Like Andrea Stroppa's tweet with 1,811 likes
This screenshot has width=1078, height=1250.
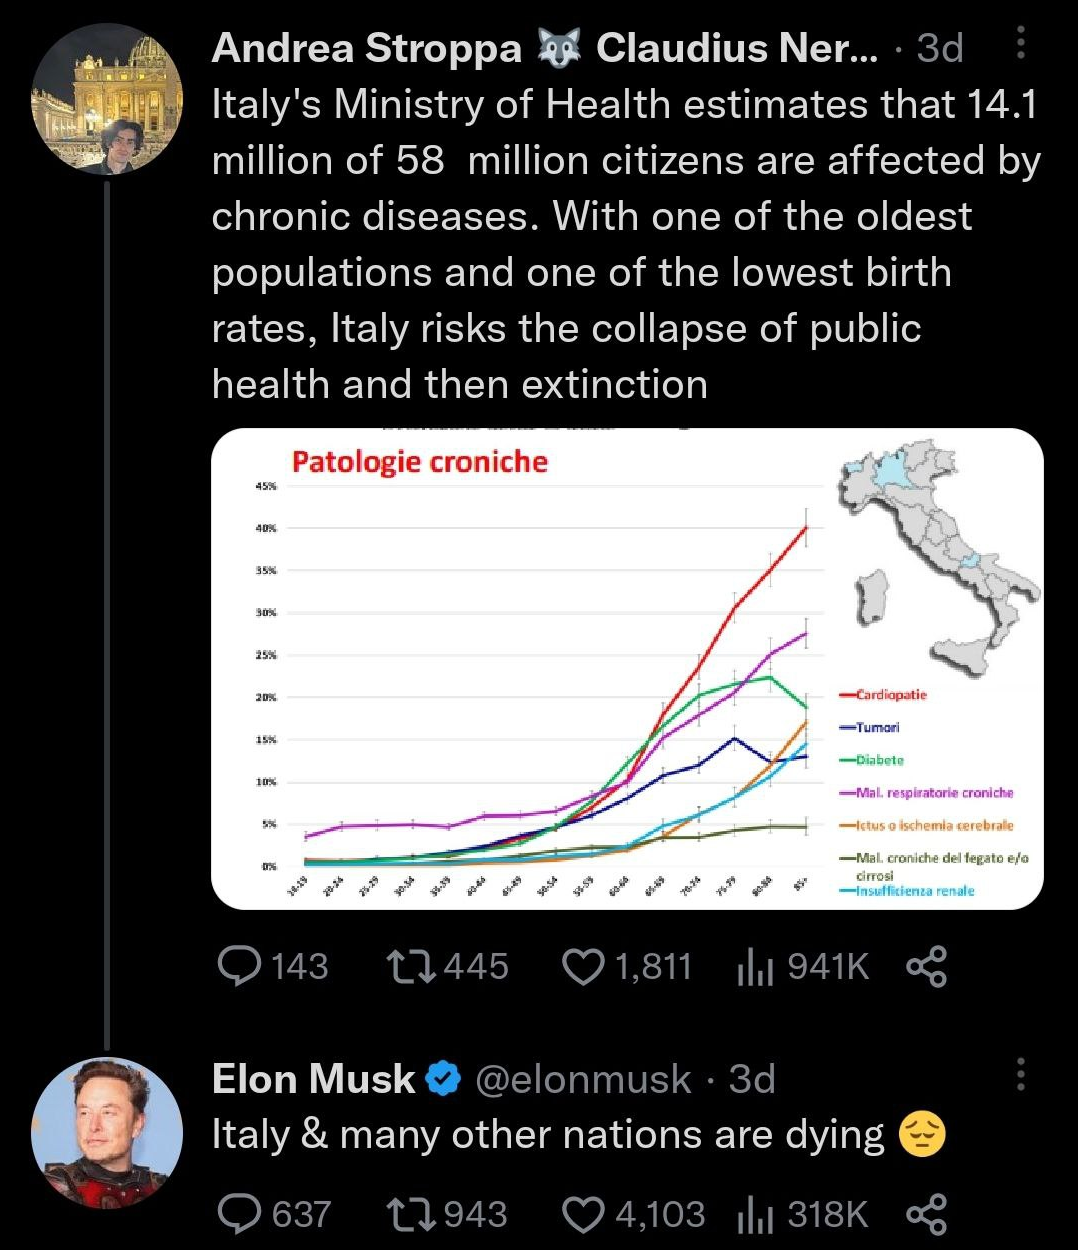[x=627, y=967]
